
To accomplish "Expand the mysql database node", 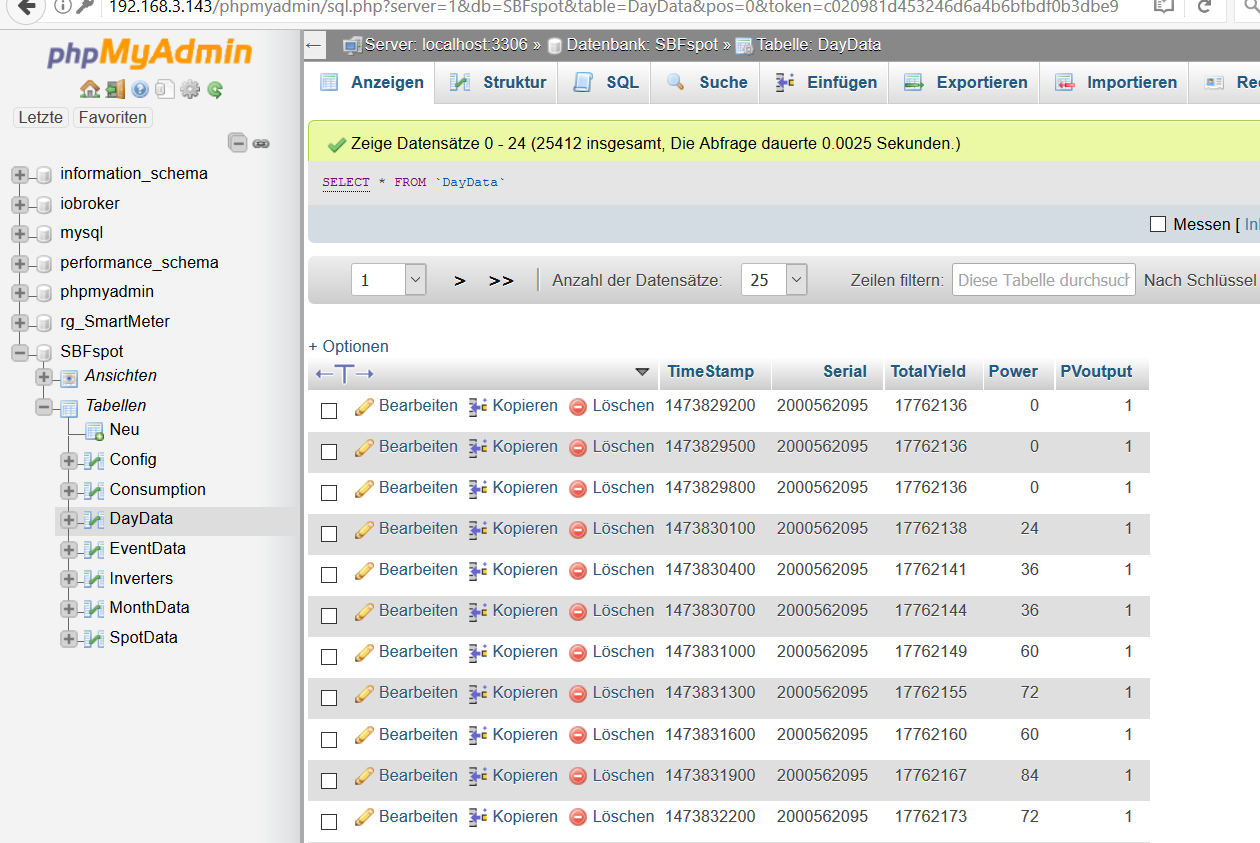I will [x=19, y=234].
